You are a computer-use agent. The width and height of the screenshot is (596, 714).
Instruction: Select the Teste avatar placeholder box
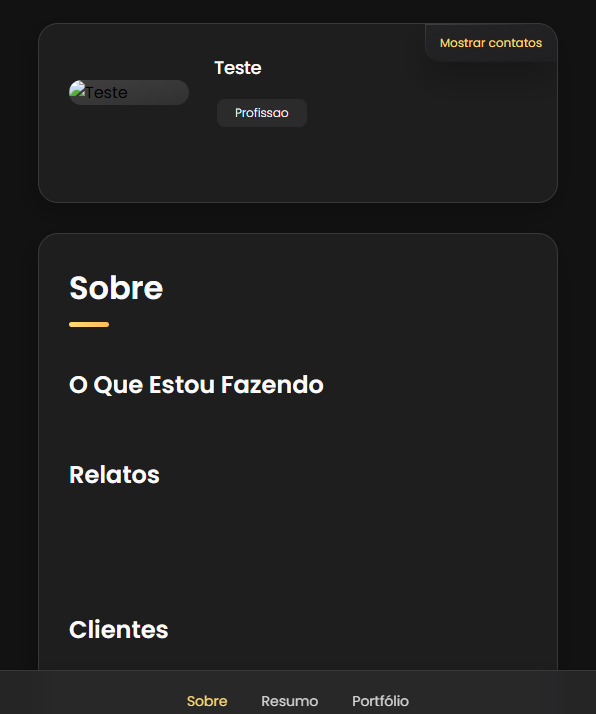tap(129, 92)
